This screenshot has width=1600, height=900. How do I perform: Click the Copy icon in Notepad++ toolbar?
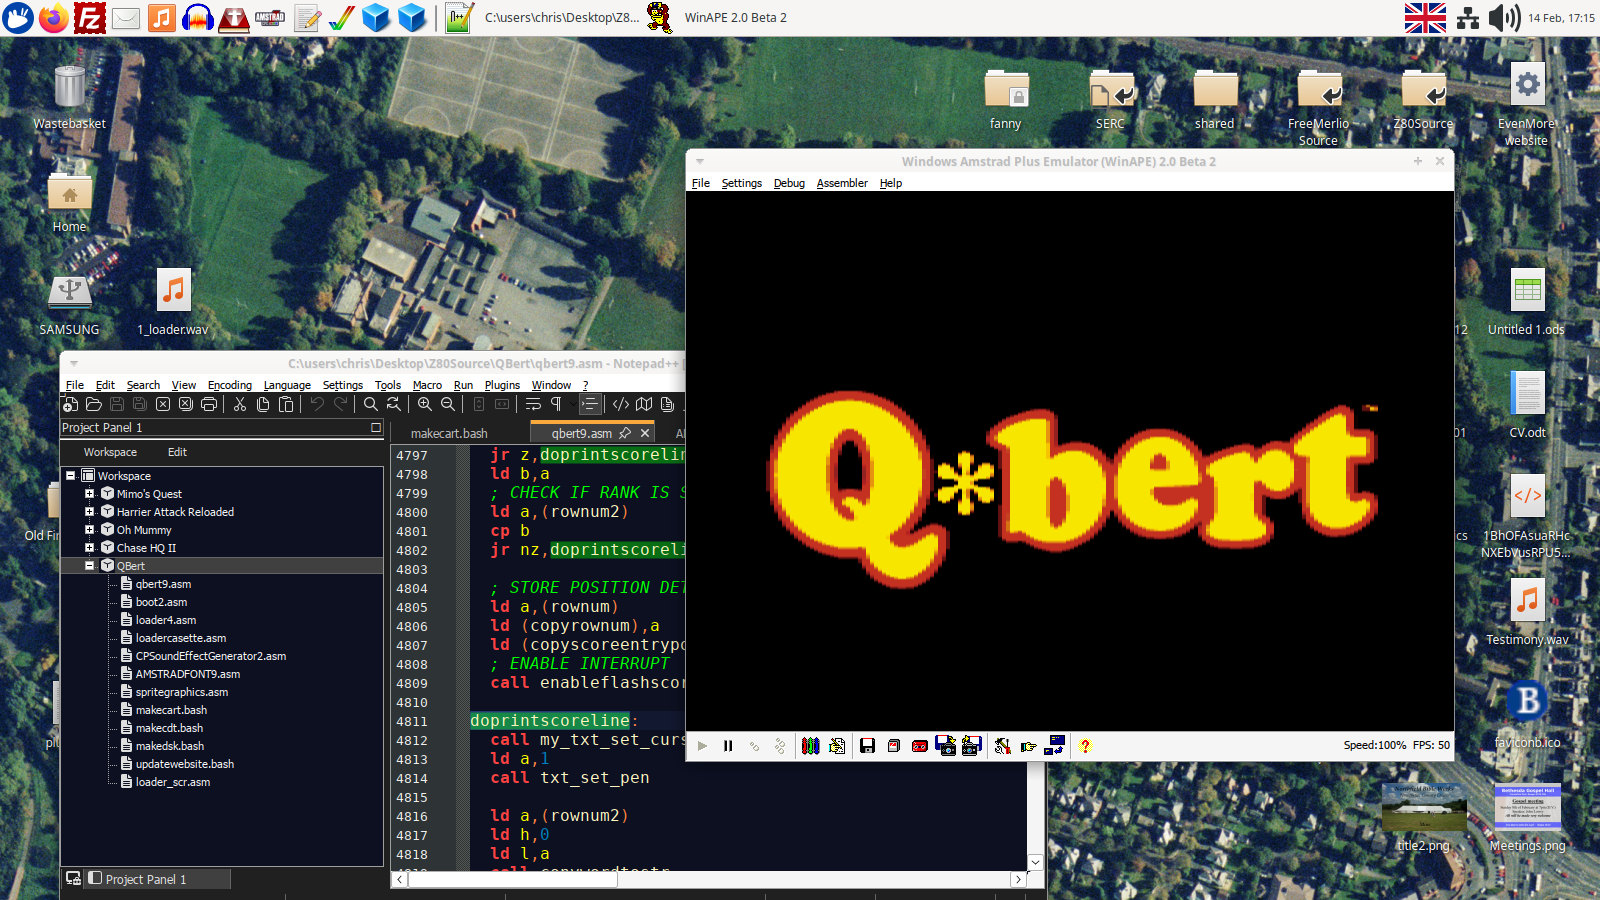click(x=263, y=404)
